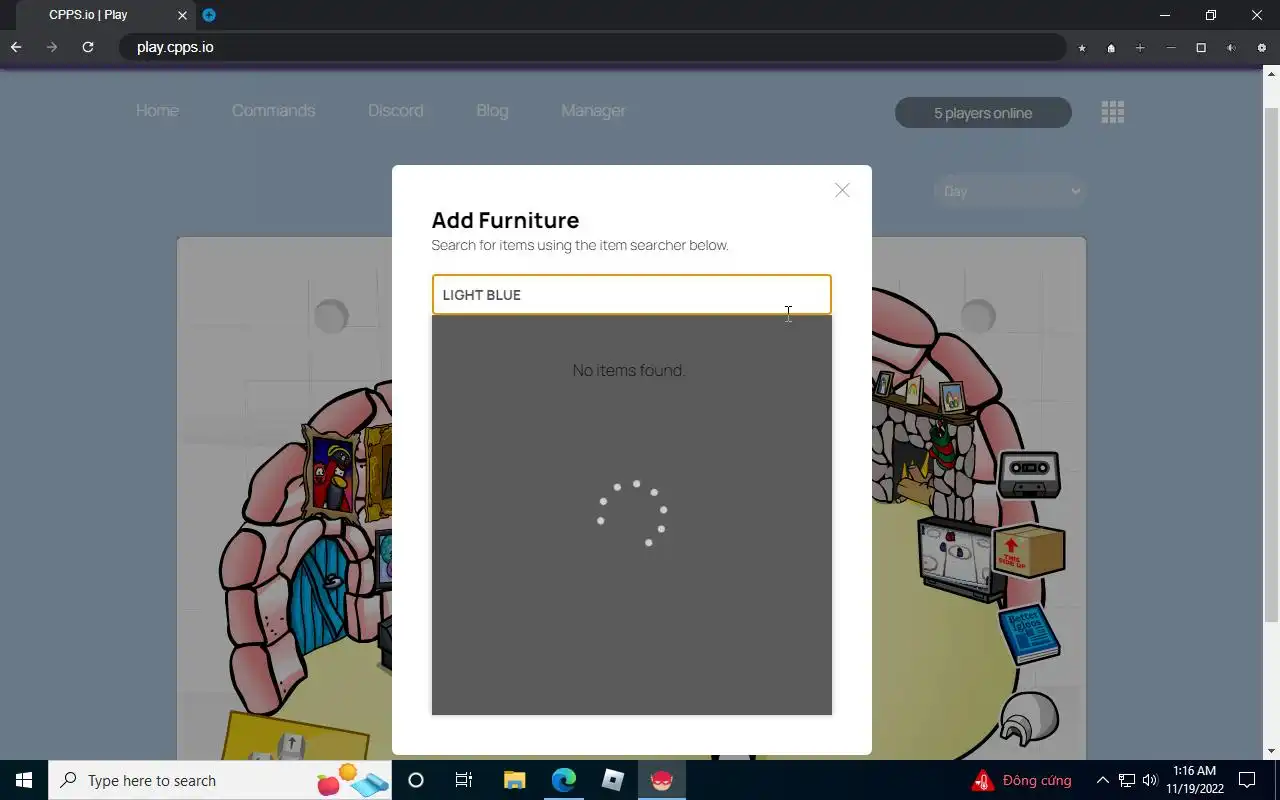This screenshot has width=1280, height=800.
Task: Open a new tab with the blue plus button
Action: coord(209,15)
